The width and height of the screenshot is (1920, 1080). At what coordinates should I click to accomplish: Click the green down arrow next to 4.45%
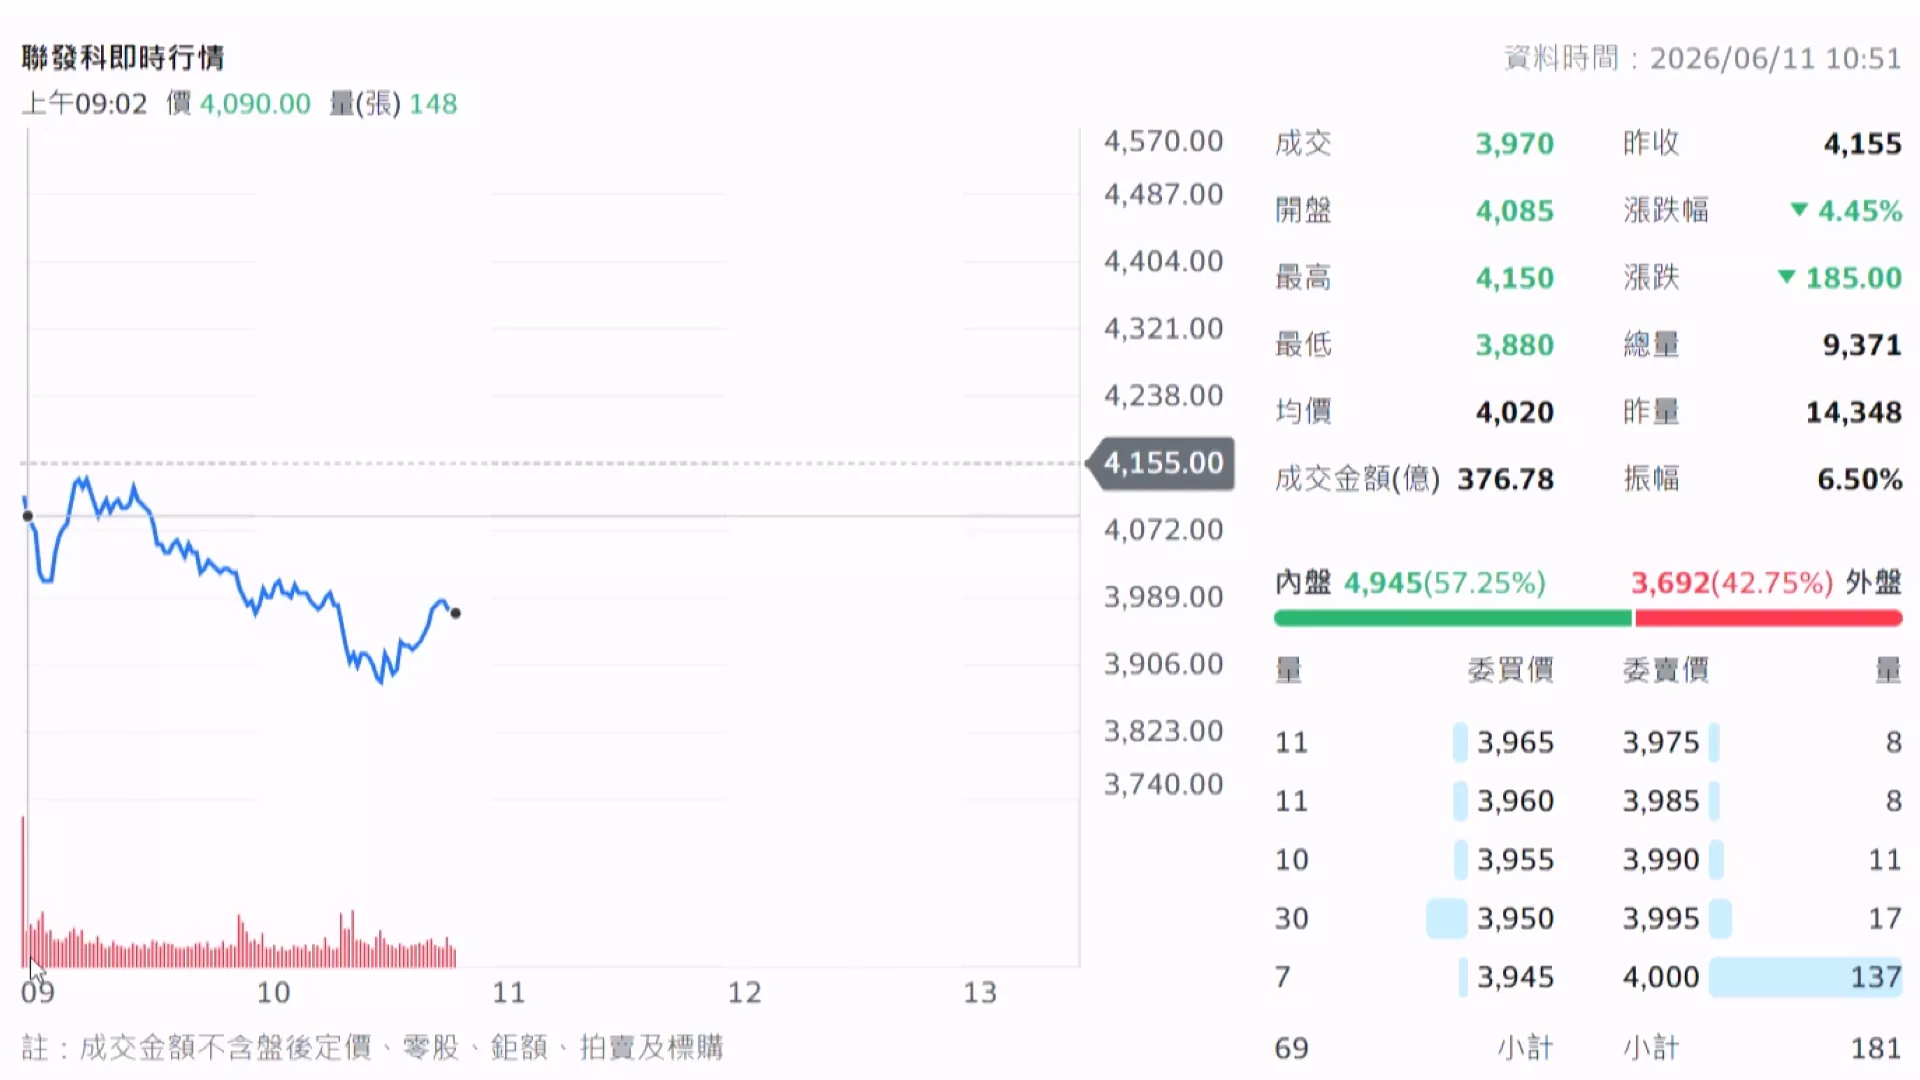pos(1799,210)
